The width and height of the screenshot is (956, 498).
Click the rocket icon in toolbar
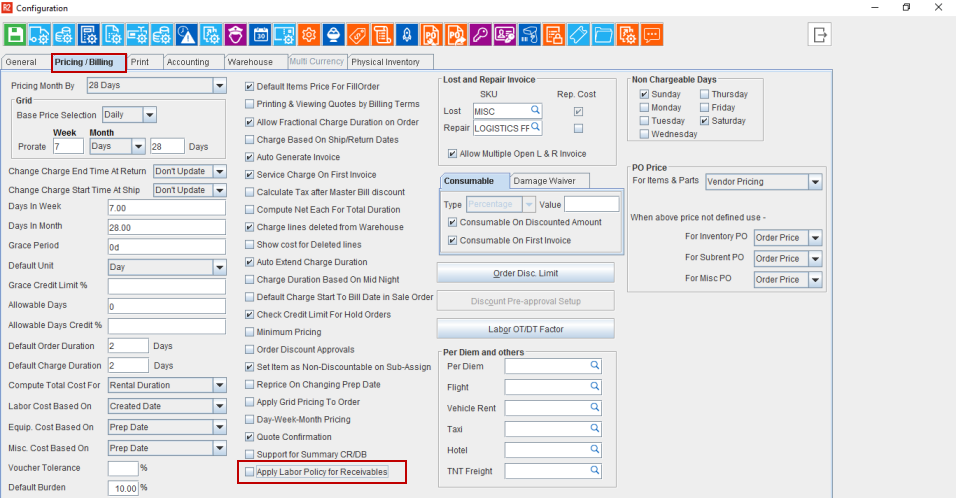point(406,34)
